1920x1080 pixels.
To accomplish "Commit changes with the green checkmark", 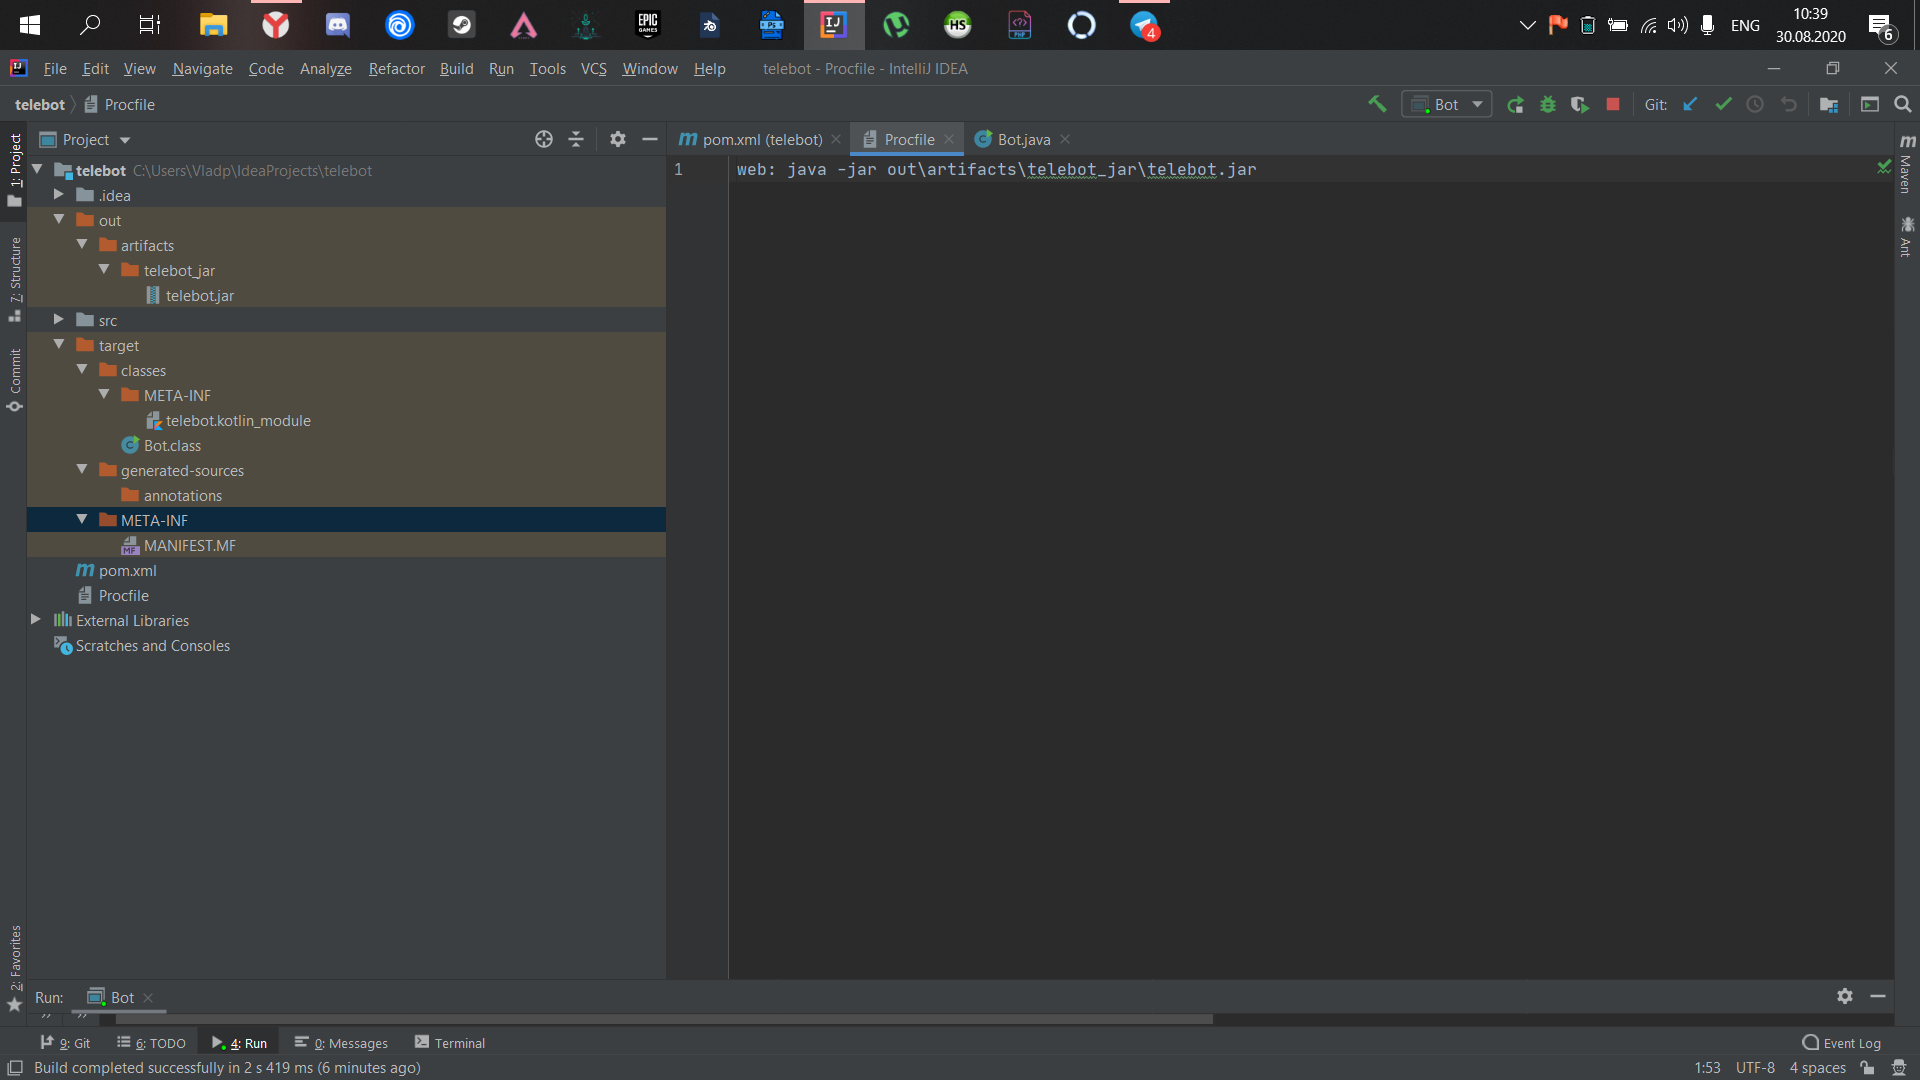I will (x=1723, y=104).
